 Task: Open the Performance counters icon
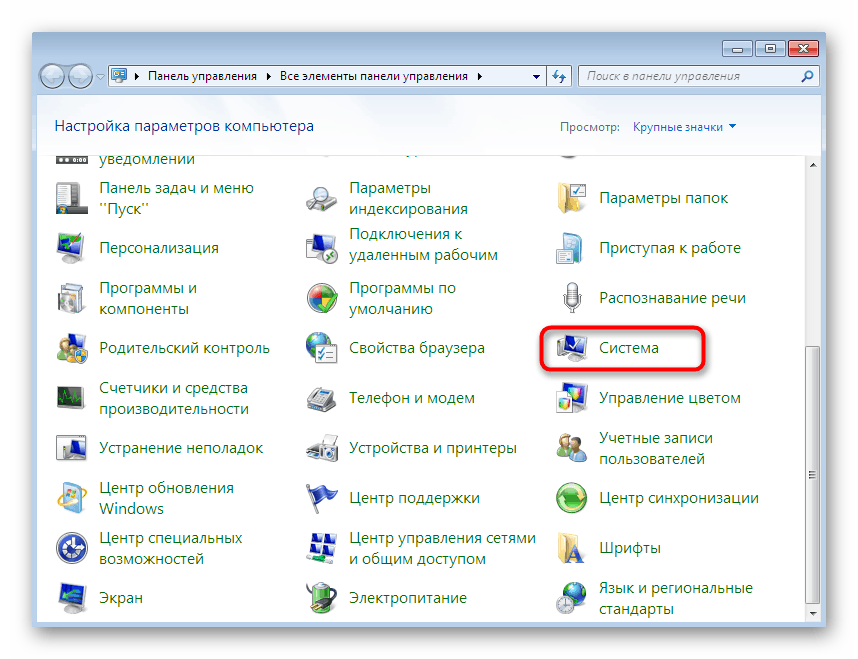click(x=72, y=398)
